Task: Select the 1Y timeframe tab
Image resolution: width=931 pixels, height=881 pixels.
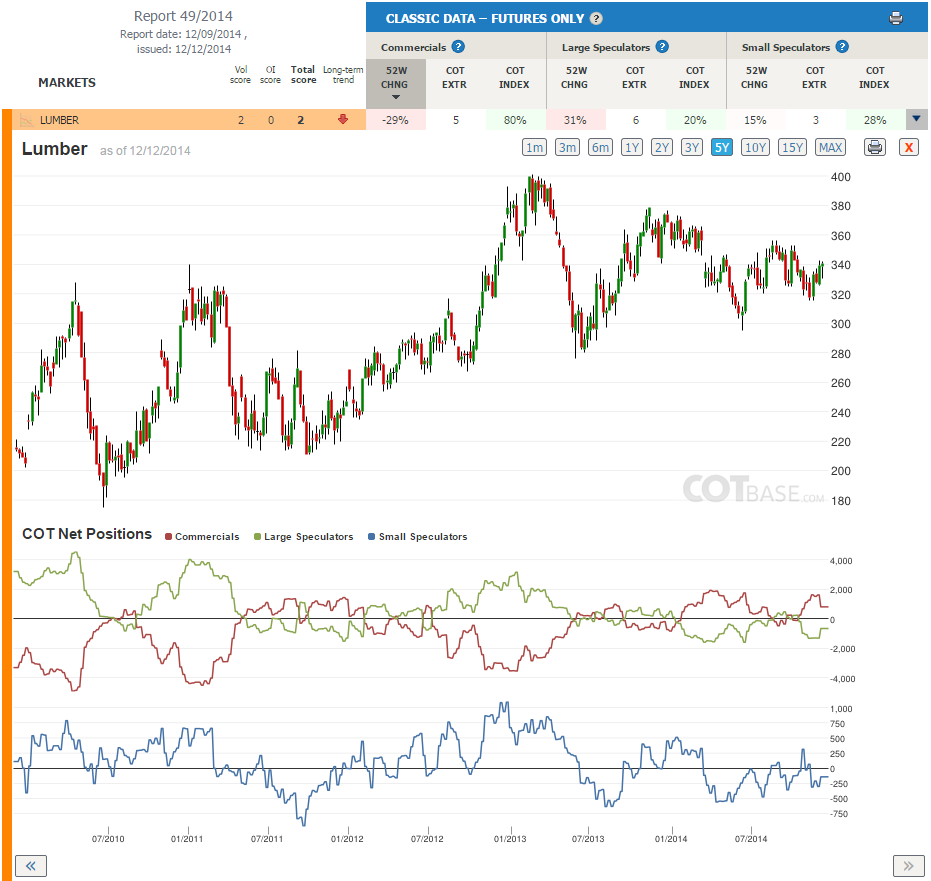Action: tap(632, 147)
